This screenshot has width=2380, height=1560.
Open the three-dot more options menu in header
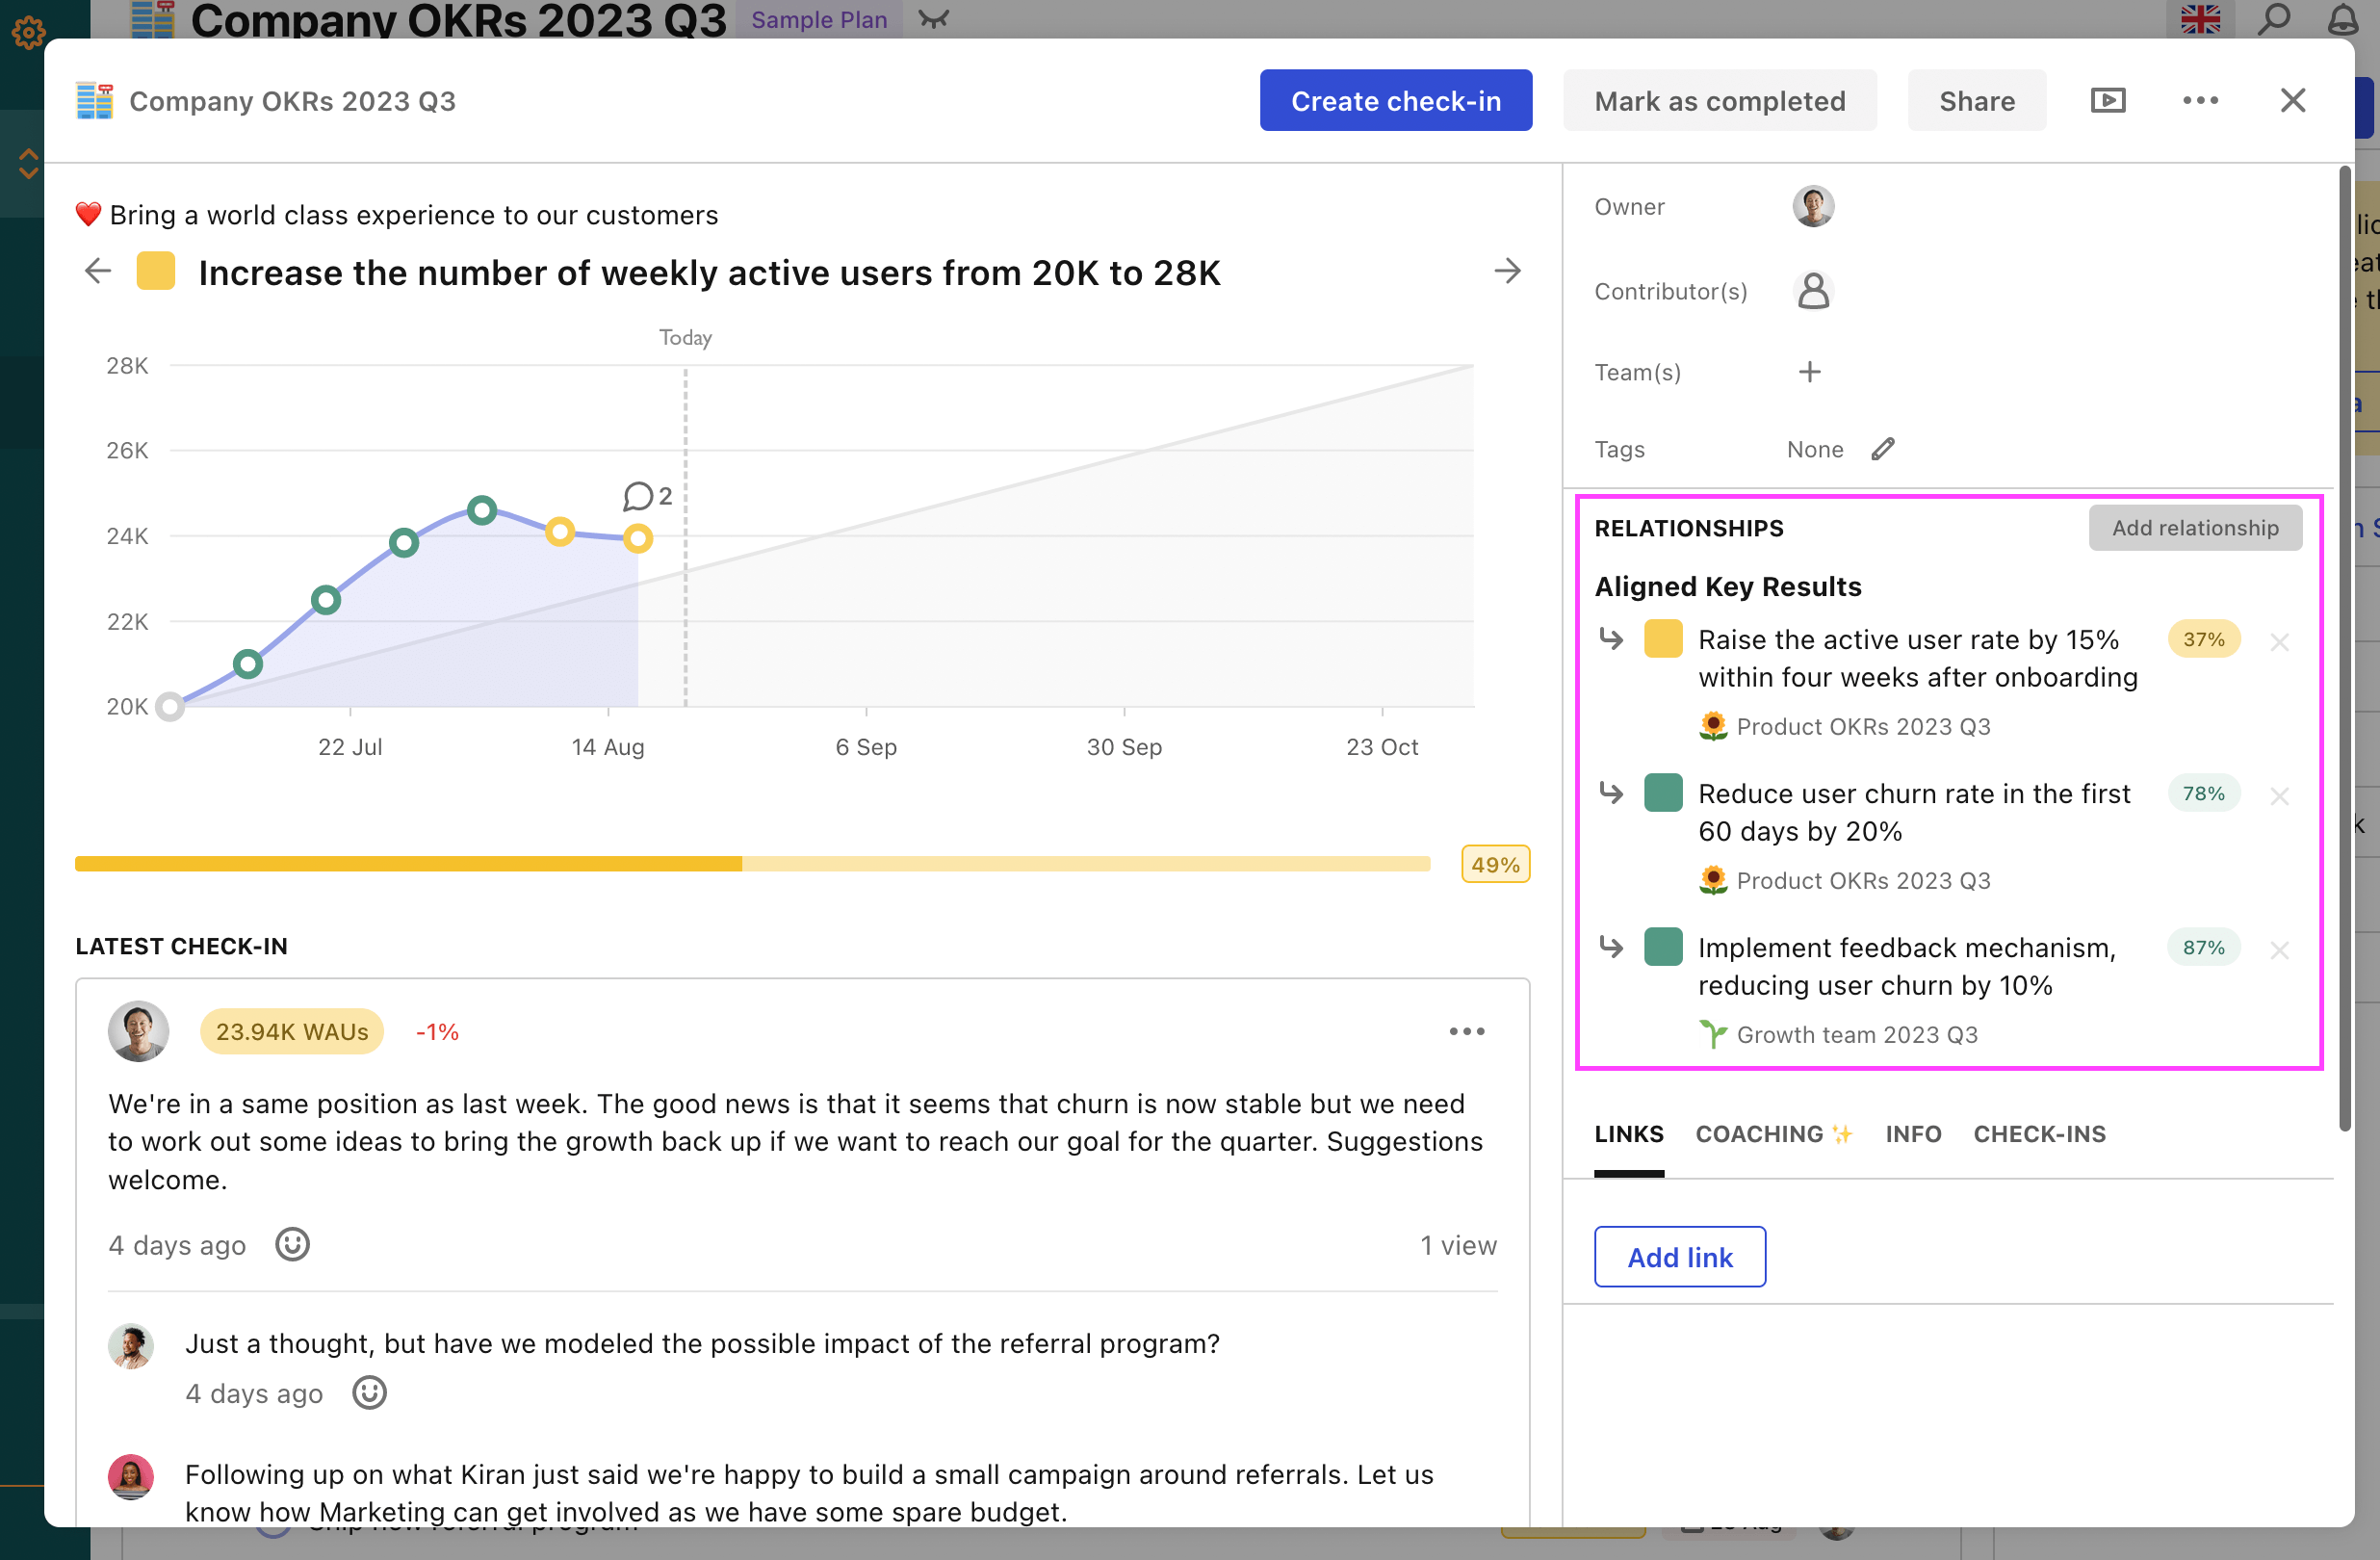click(2200, 100)
